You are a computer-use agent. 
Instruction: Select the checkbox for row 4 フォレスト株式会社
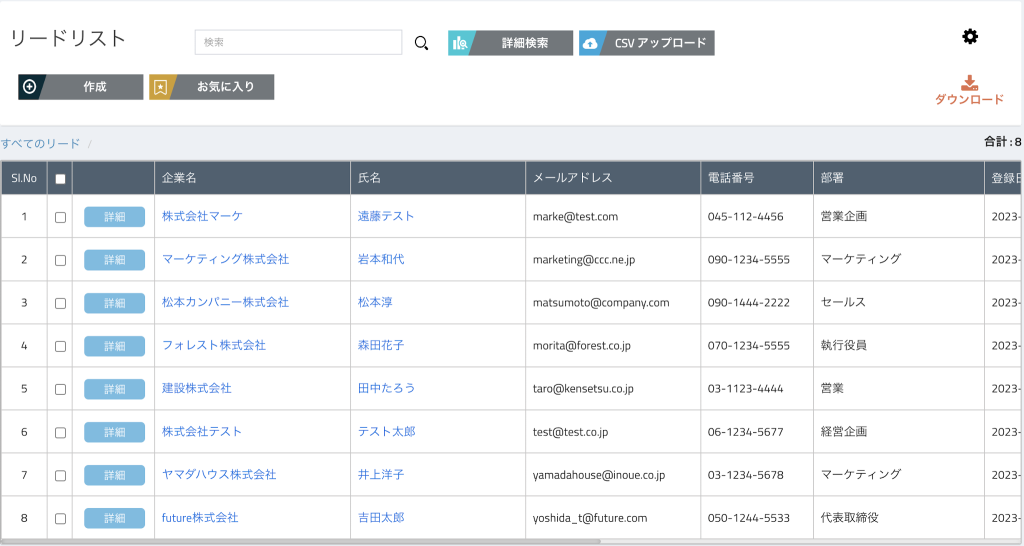point(60,346)
